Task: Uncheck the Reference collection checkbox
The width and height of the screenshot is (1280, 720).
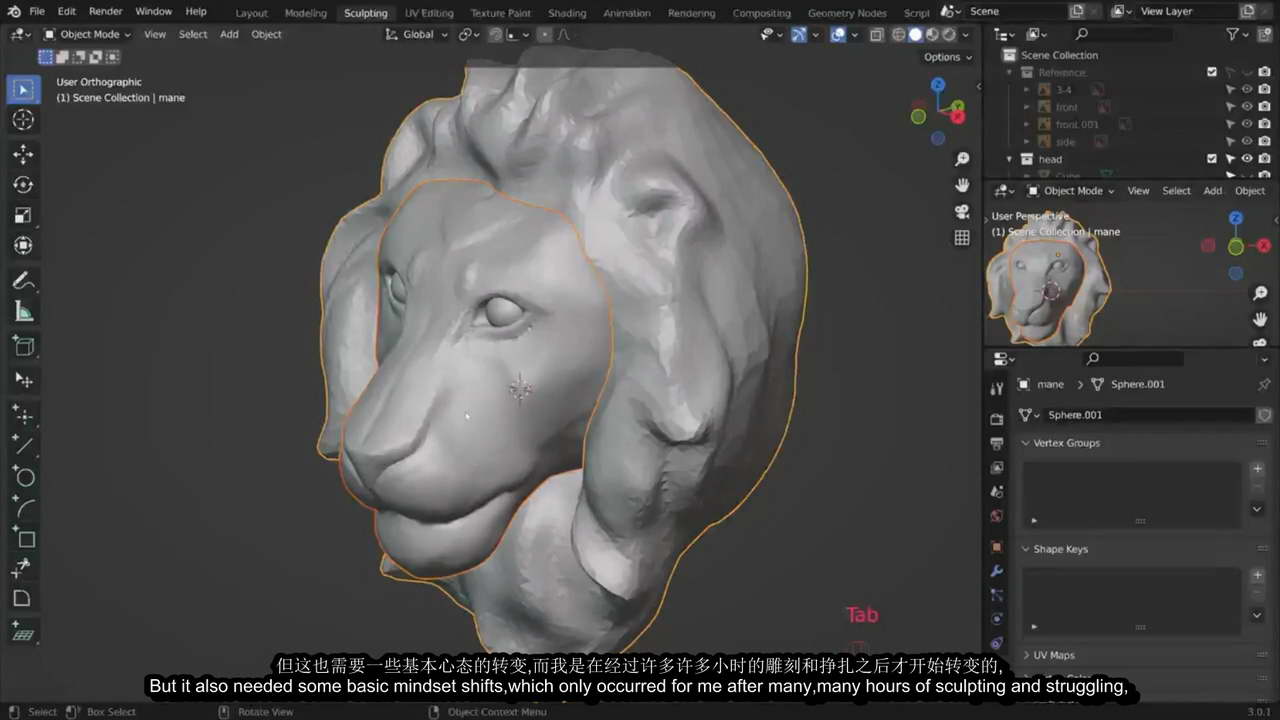Action: [x=1212, y=72]
